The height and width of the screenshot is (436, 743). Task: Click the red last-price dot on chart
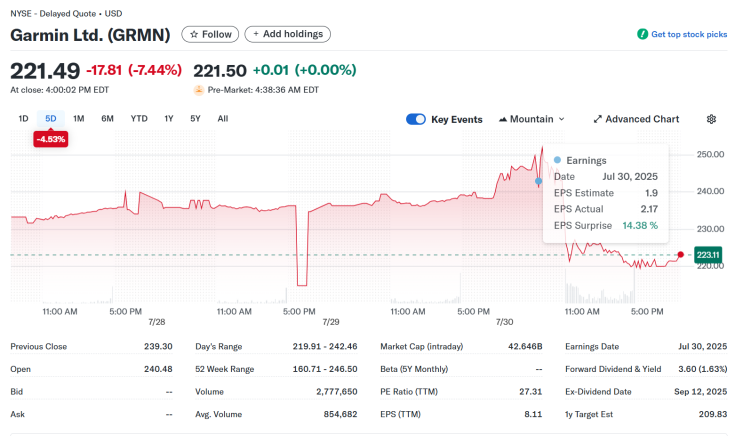click(681, 255)
